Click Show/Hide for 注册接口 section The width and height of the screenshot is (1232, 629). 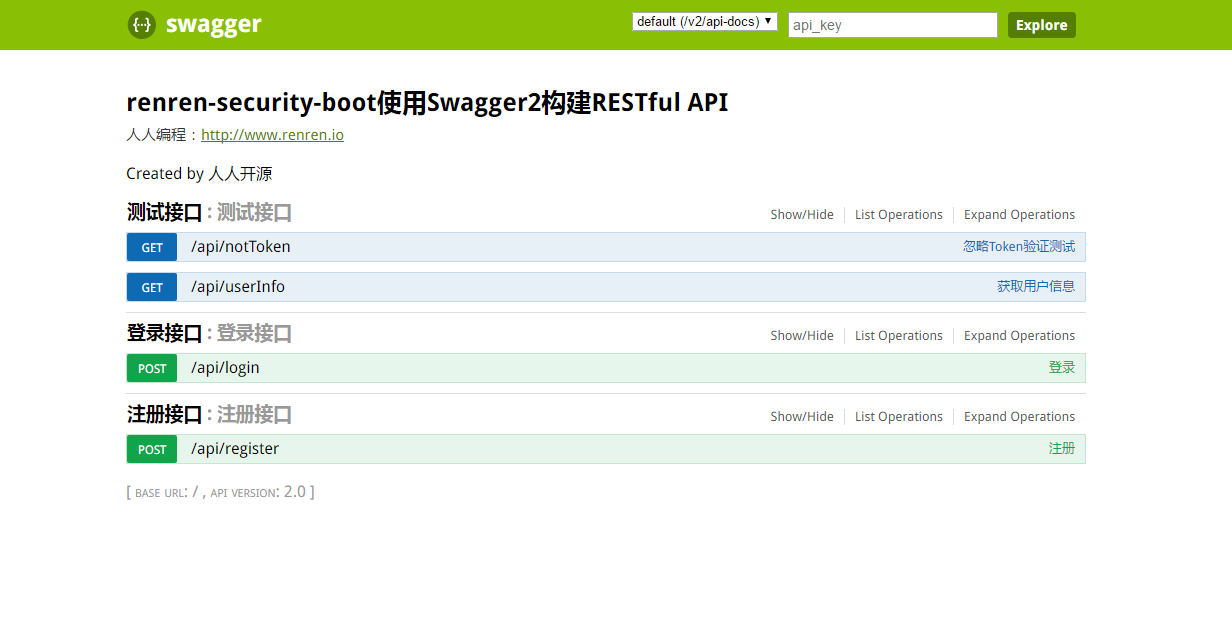[x=802, y=417]
